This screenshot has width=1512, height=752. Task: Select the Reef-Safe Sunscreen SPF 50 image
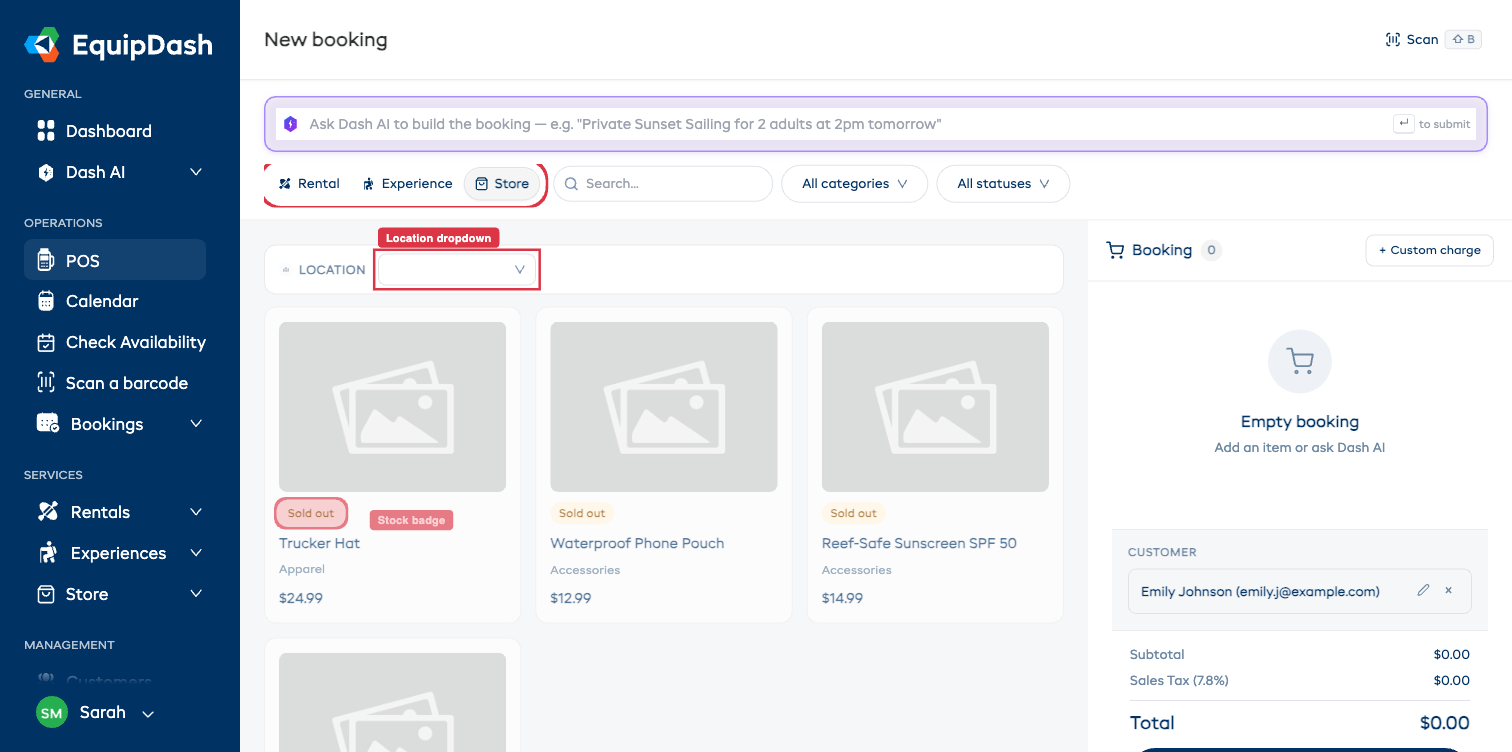(x=935, y=407)
